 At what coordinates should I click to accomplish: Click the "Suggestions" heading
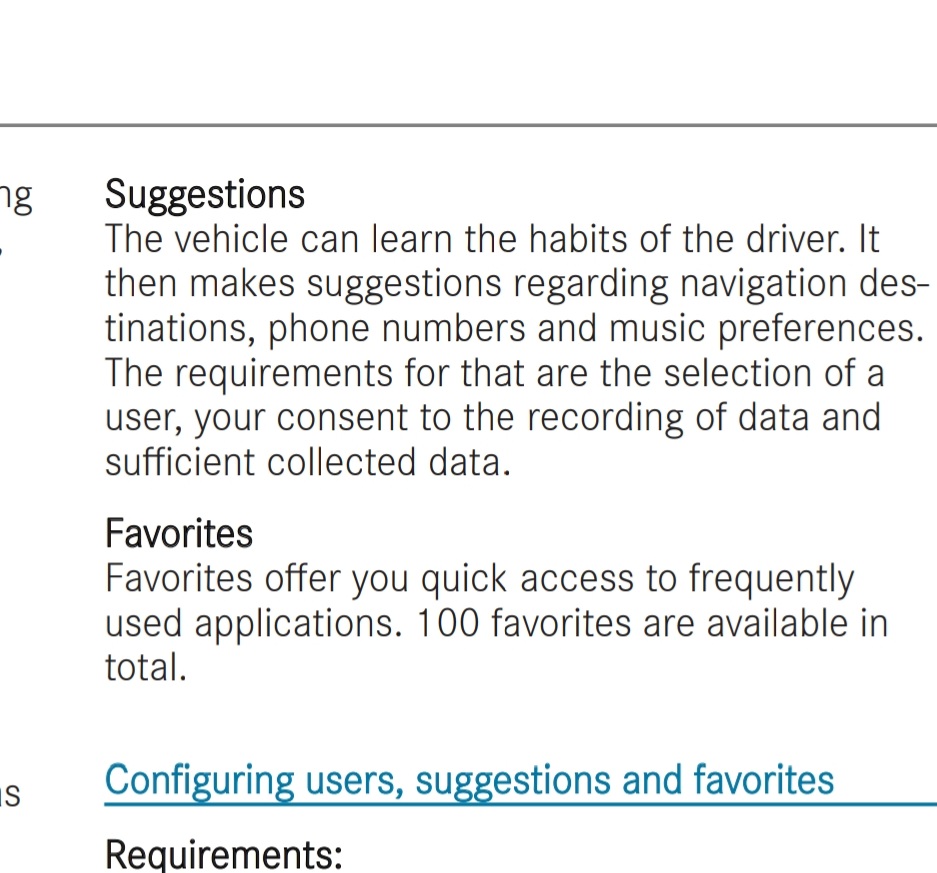click(205, 195)
